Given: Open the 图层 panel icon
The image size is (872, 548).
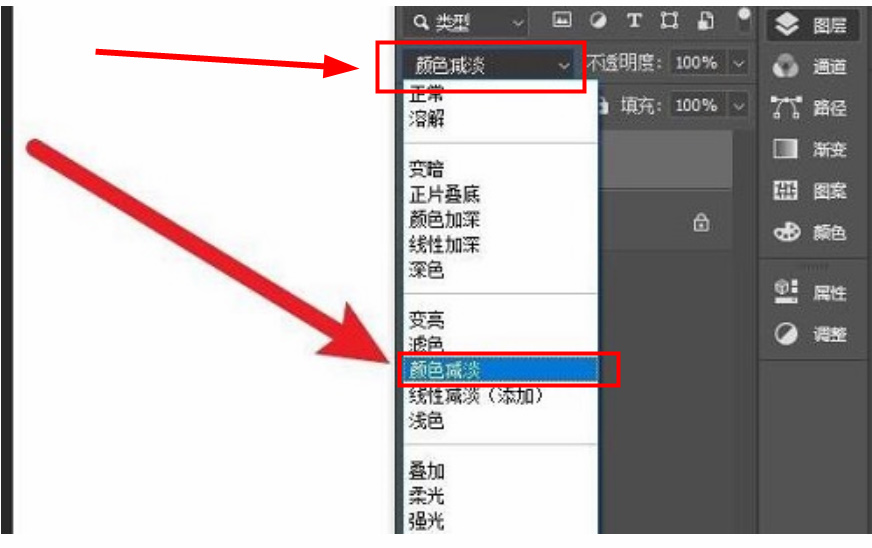Looking at the screenshot, I should tap(786, 24).
